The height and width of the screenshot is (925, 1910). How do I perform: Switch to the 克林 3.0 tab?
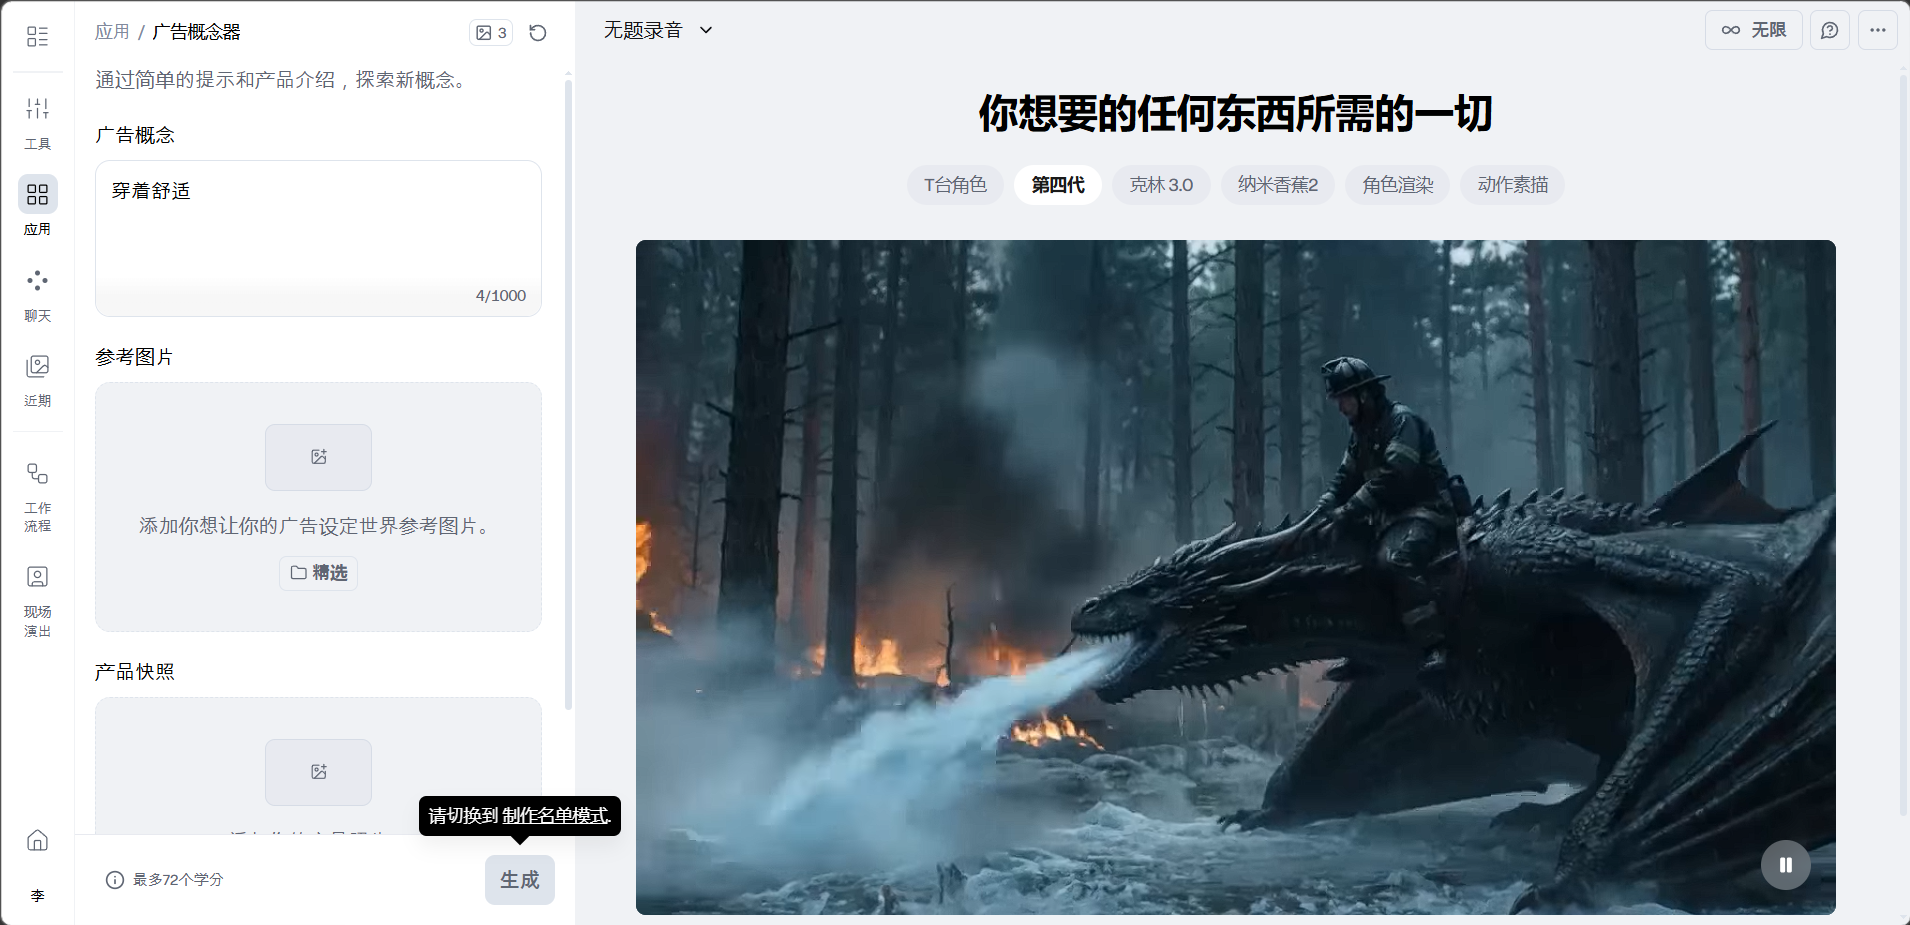pyautogui.click(x=1160, y=185)
